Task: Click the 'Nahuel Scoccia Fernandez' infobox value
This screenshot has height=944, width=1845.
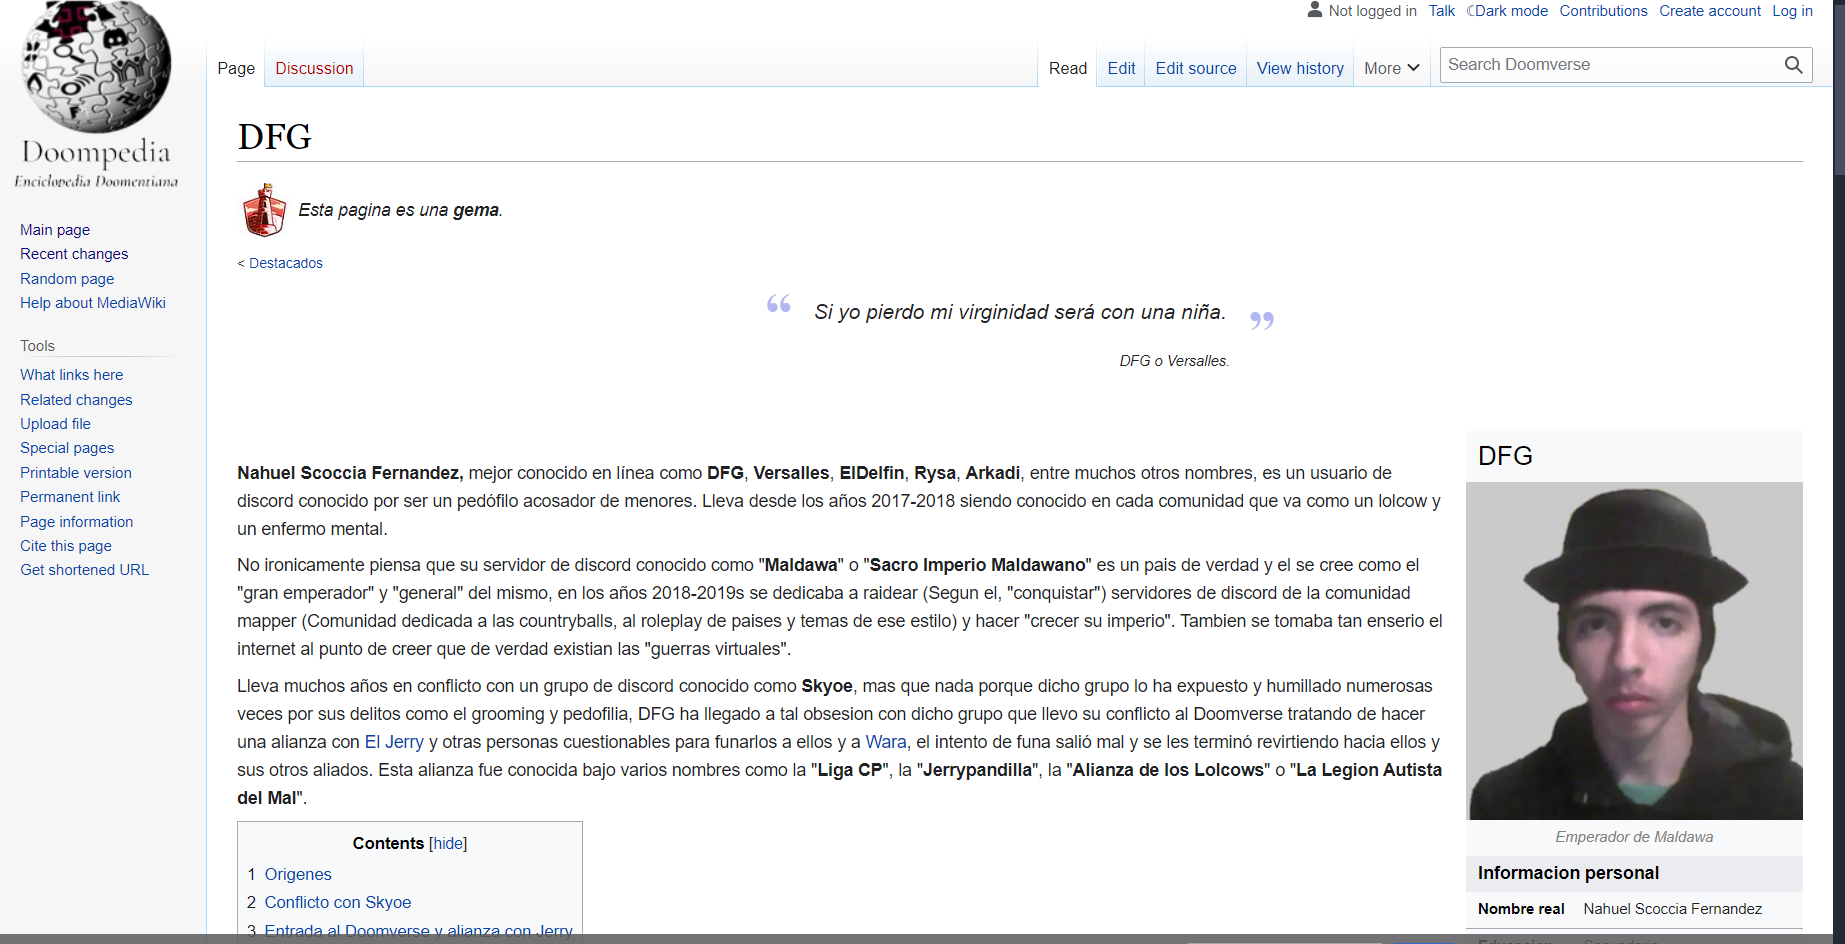Action: (1672, 909)
